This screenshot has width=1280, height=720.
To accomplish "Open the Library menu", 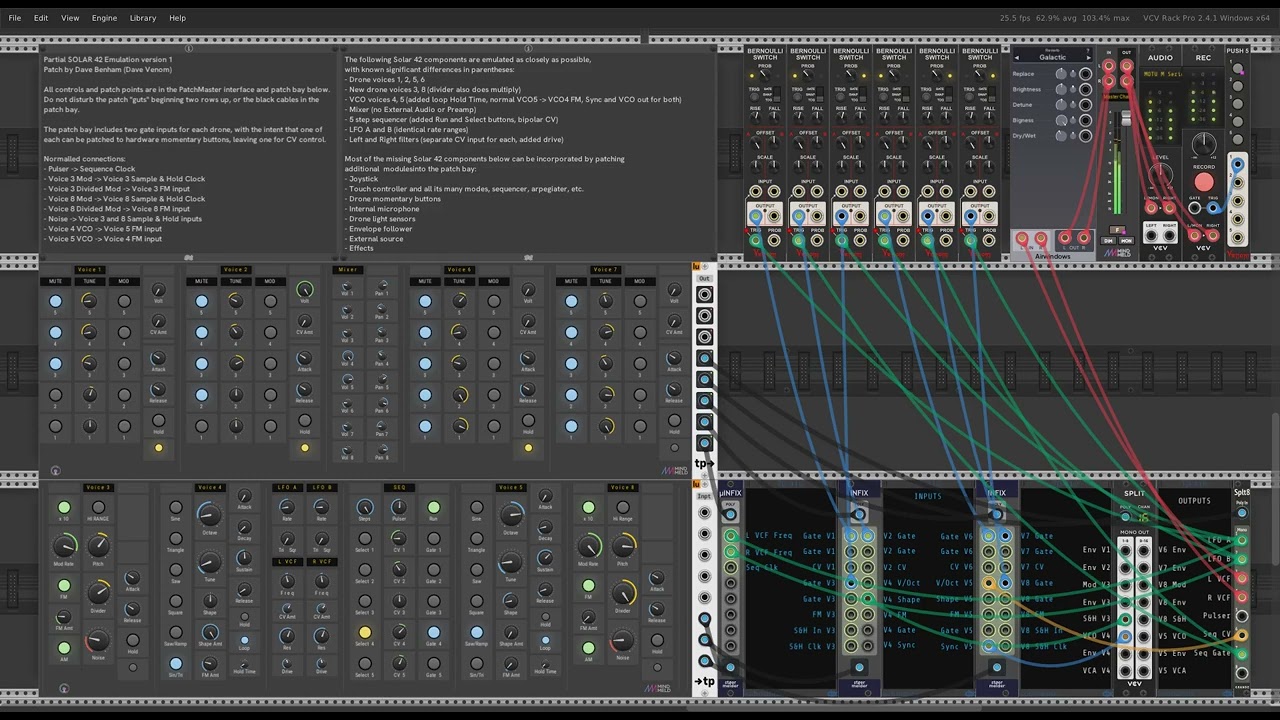I will tap(143, 18).
